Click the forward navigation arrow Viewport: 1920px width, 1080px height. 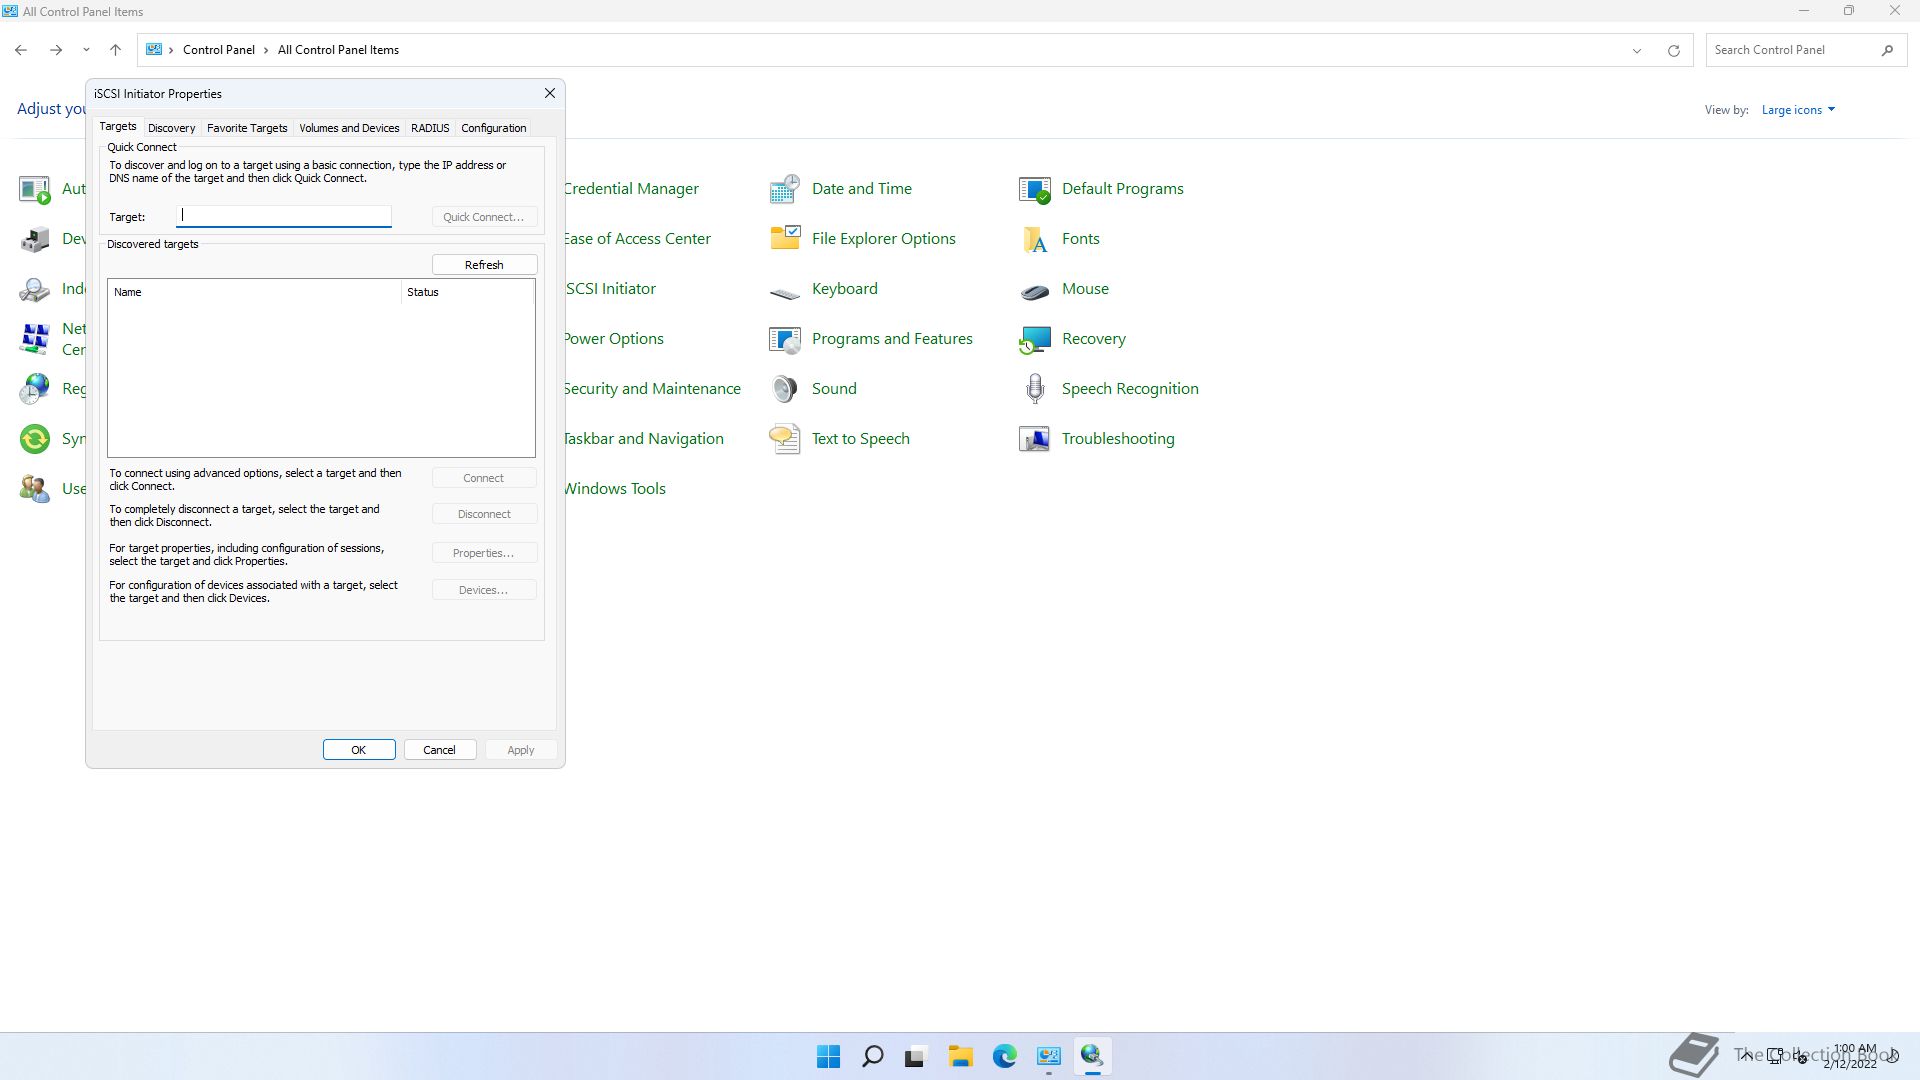[x=56, y=50]
